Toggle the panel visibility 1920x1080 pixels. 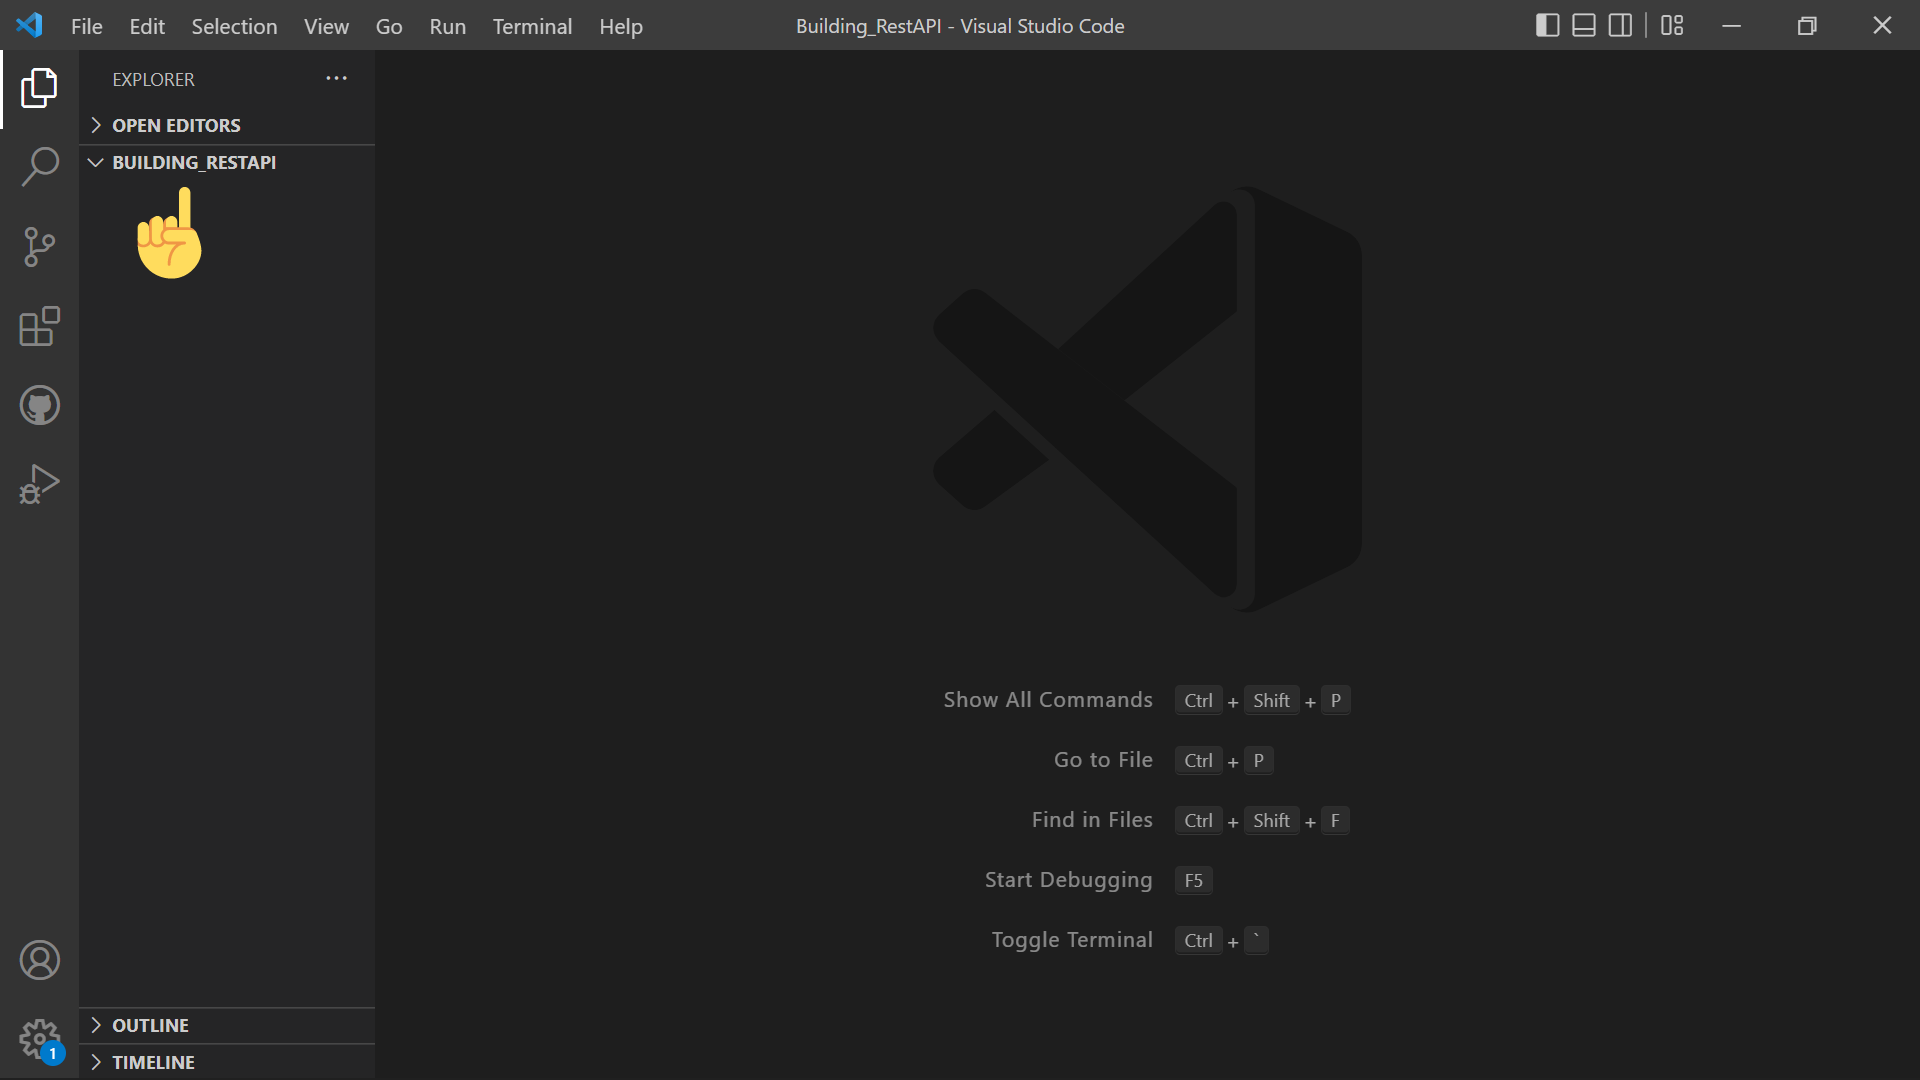(1583, 25)
